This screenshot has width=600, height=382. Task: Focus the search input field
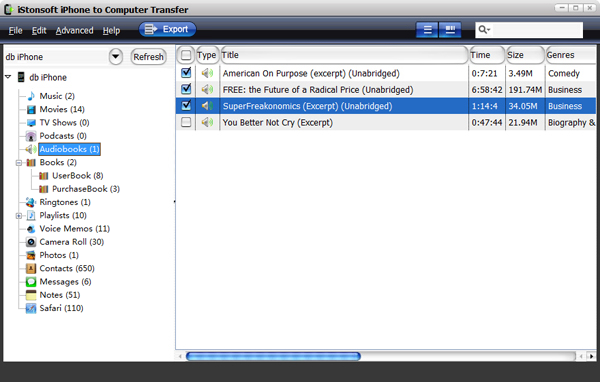[536, 30]
